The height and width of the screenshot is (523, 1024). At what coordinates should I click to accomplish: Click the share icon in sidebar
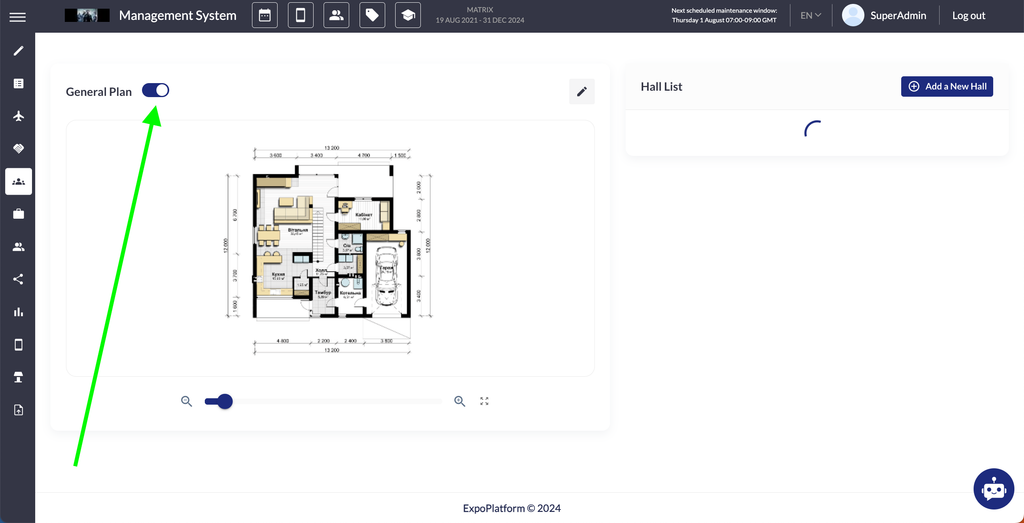pos(18,279)
